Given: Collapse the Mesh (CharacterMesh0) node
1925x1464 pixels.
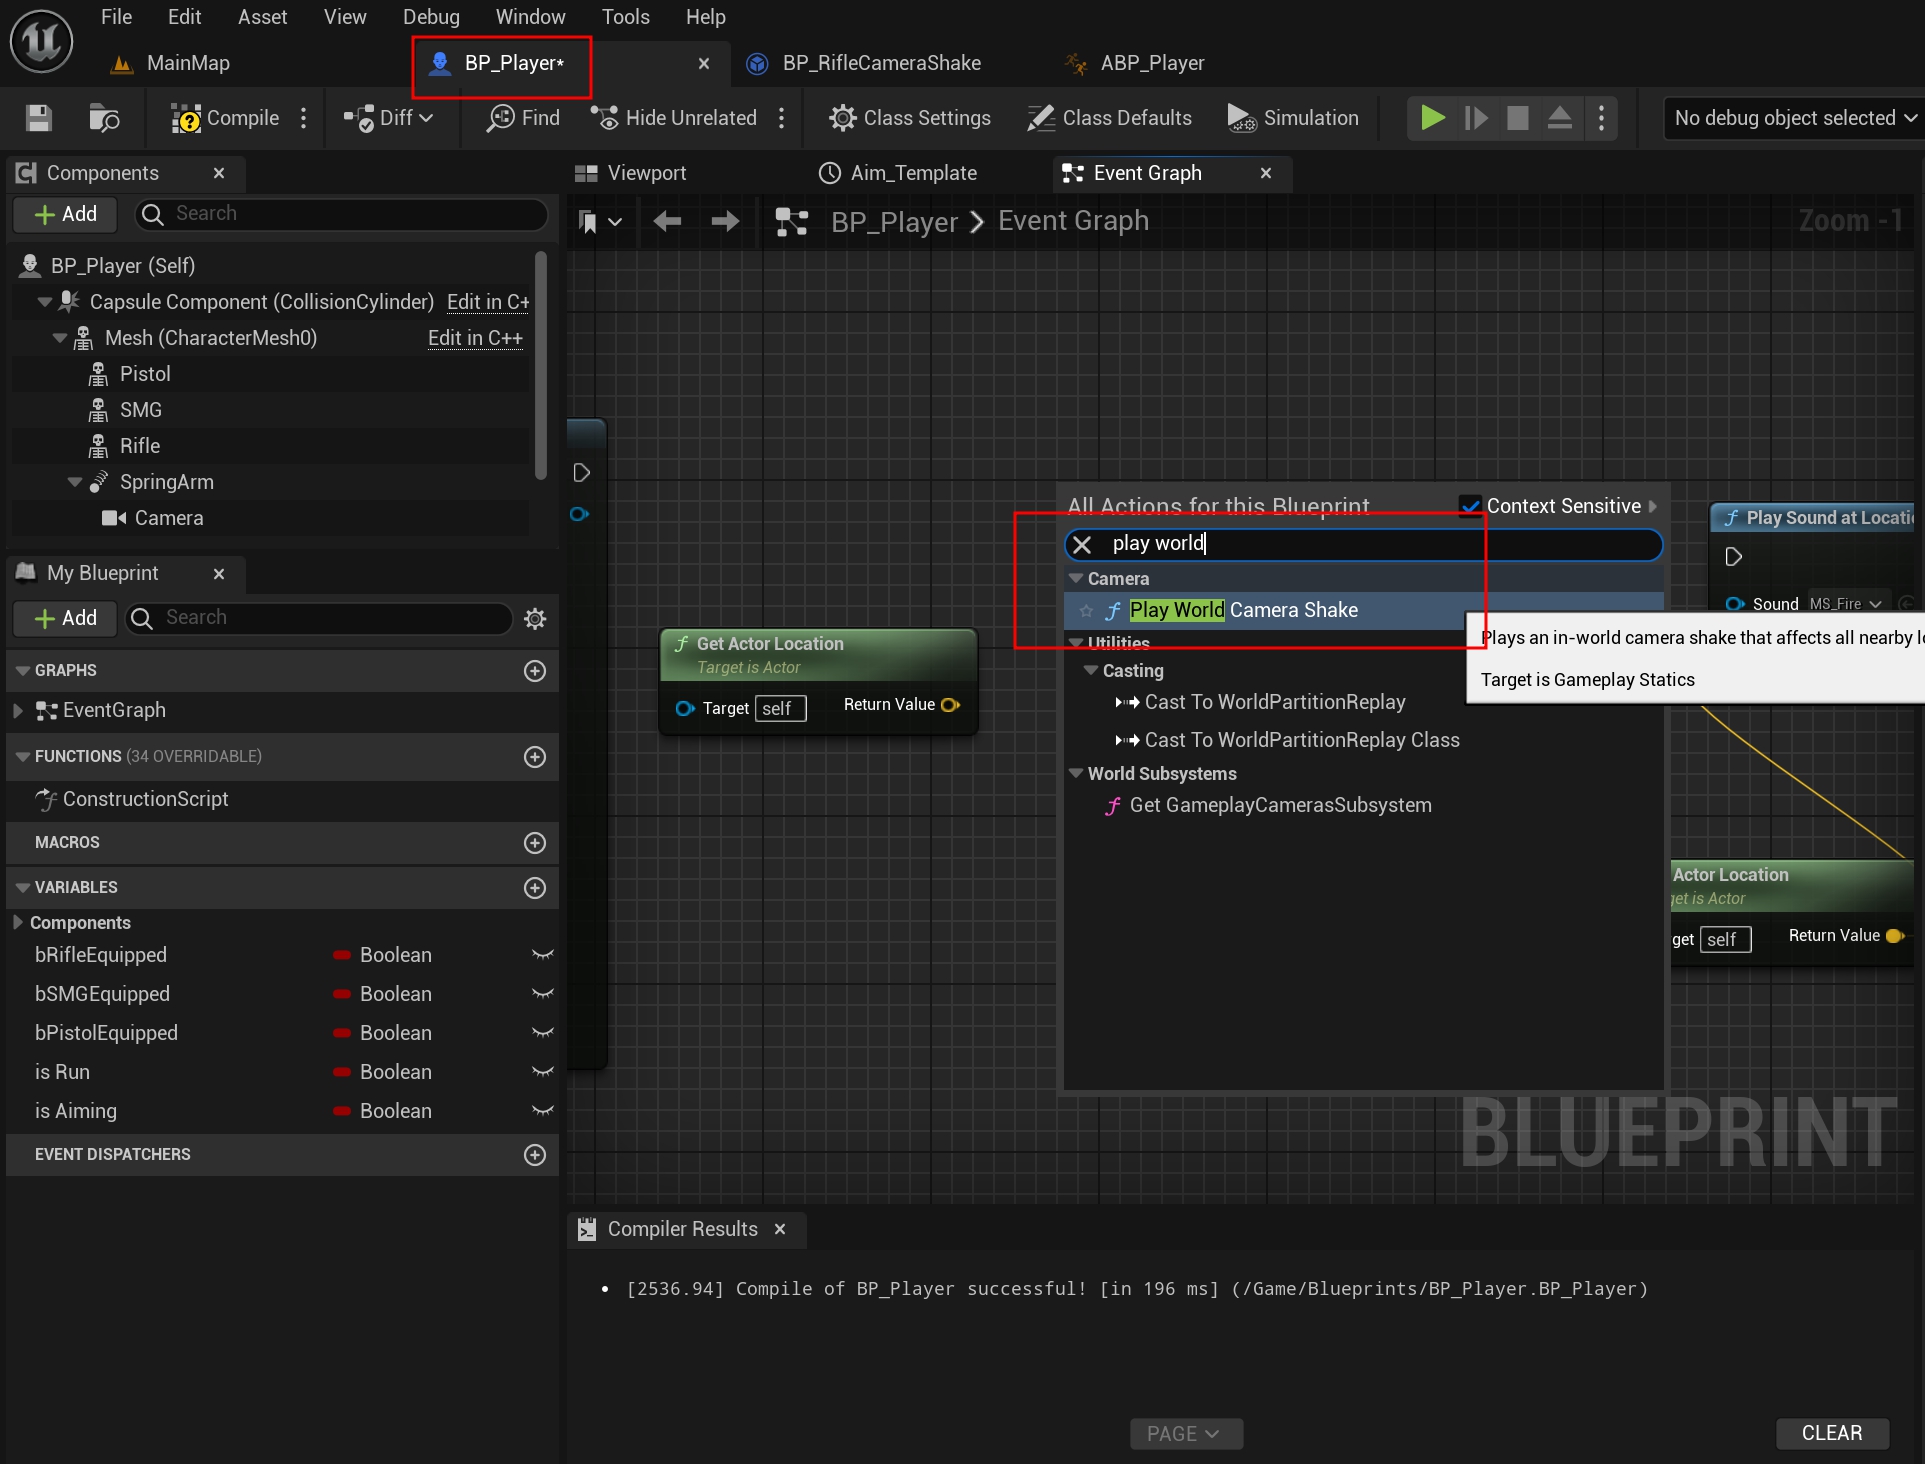Looking at the screenshot, I should tap(59, 337).
